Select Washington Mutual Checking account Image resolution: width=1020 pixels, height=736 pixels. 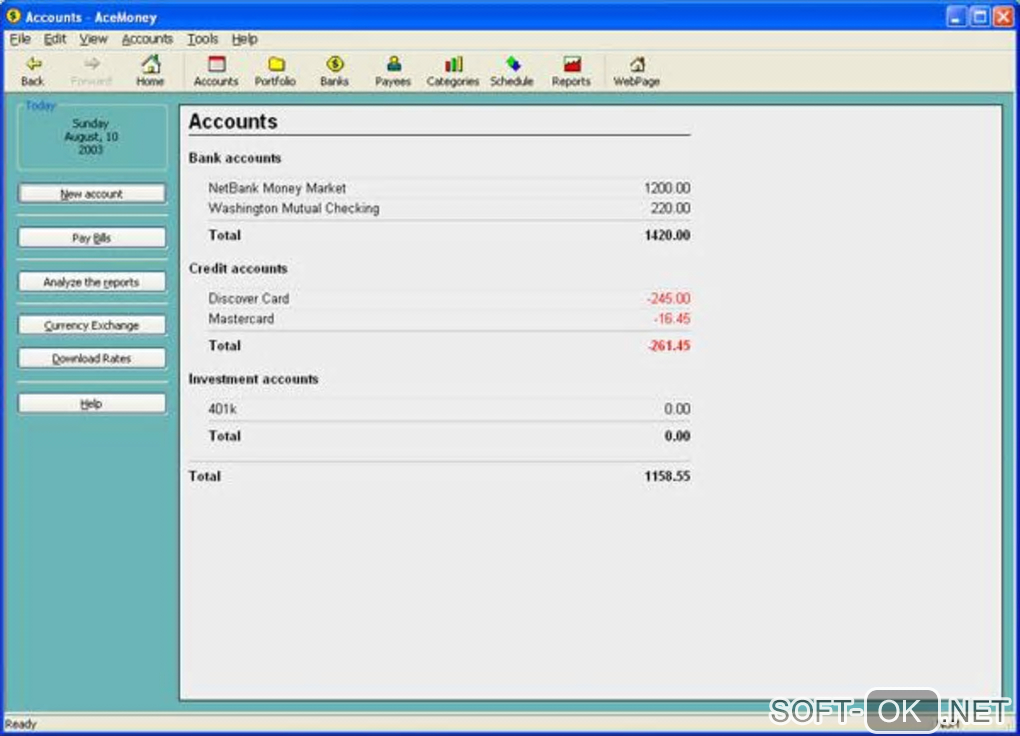tap(294, 208)
